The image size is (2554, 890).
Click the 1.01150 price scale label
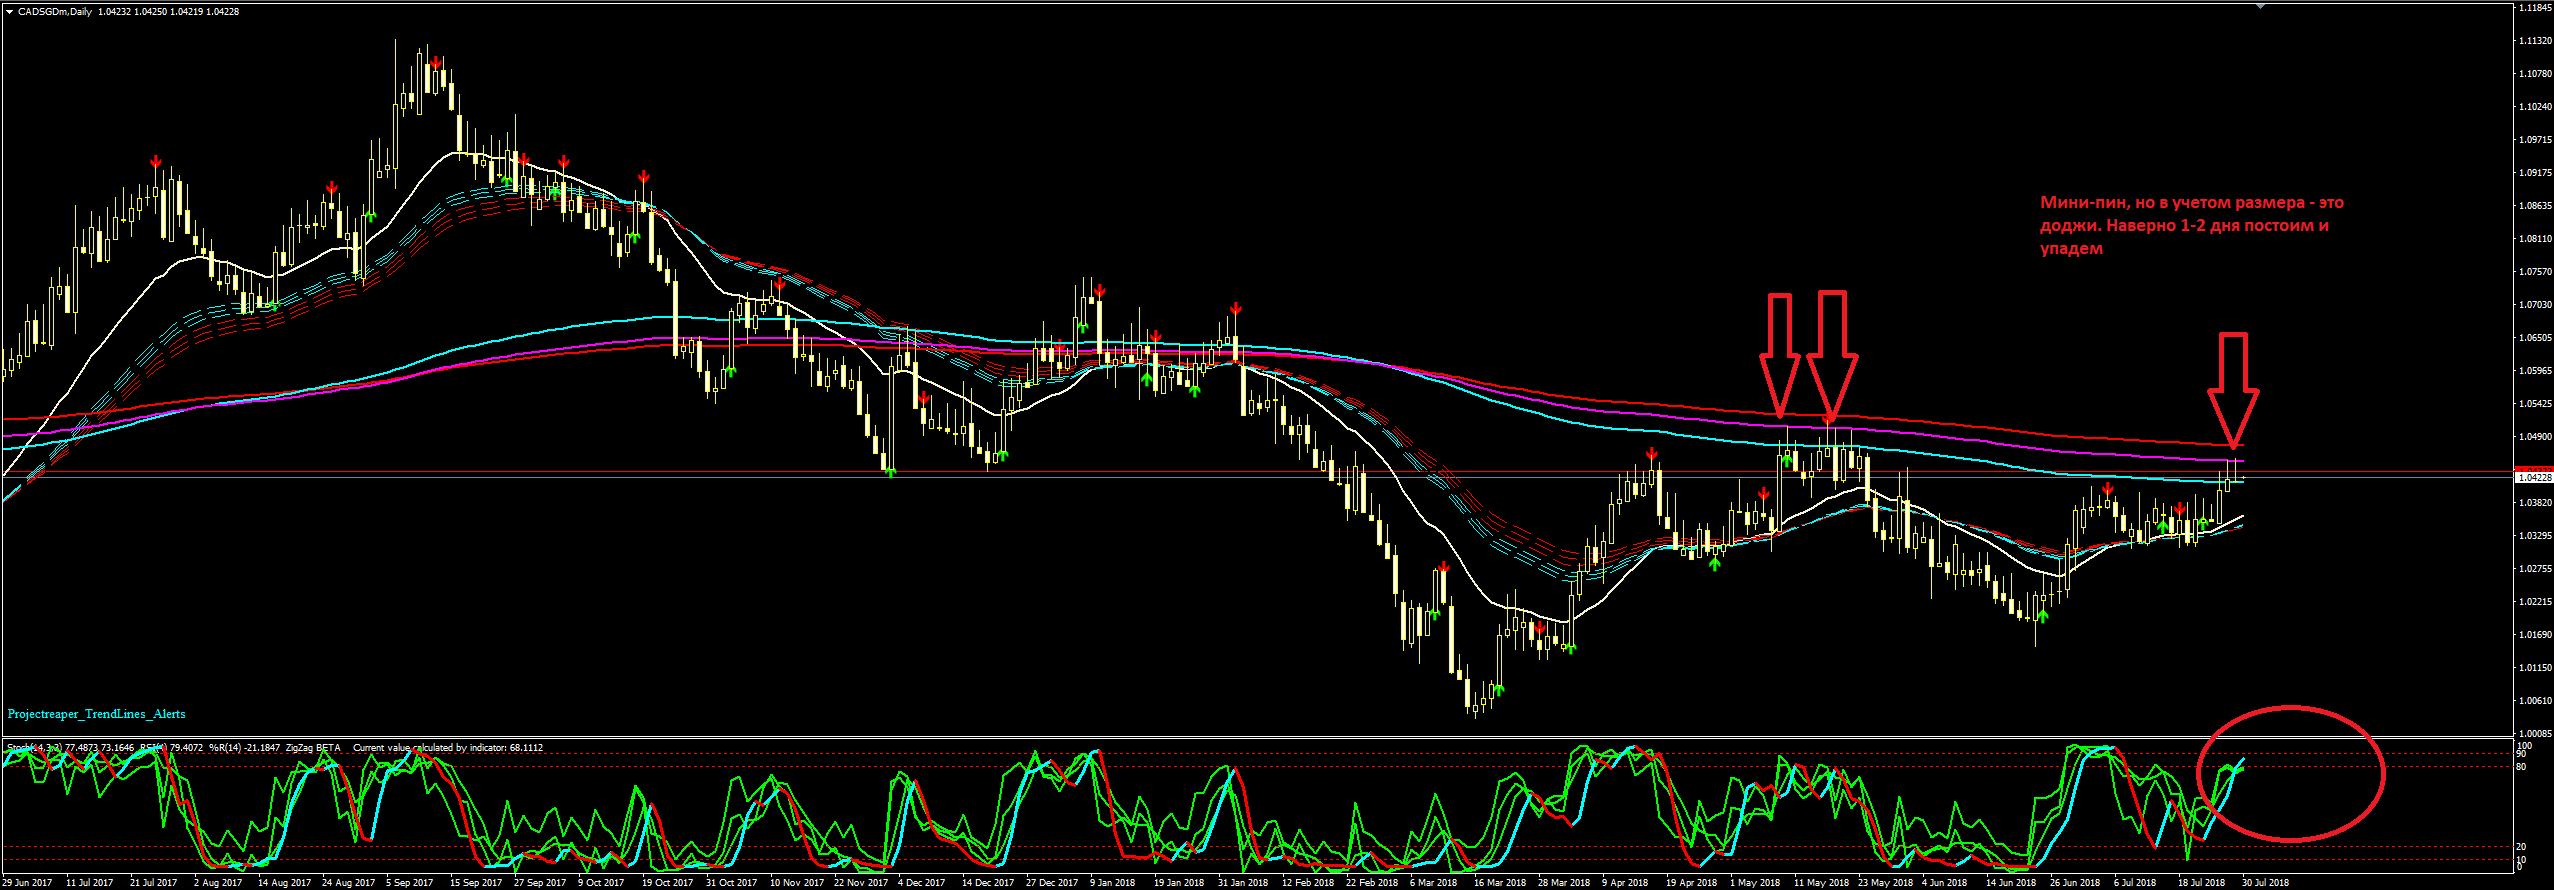tap(2533, 668)
